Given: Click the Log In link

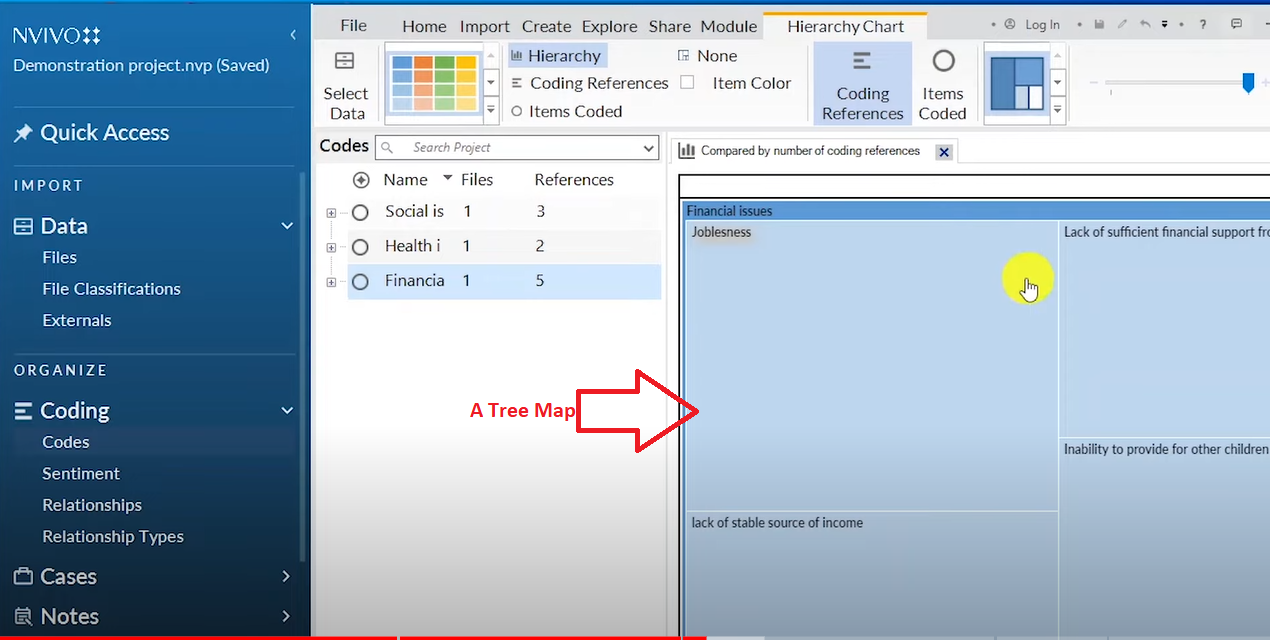Looking at the screenshot, I should click(x=1042, y=25).
